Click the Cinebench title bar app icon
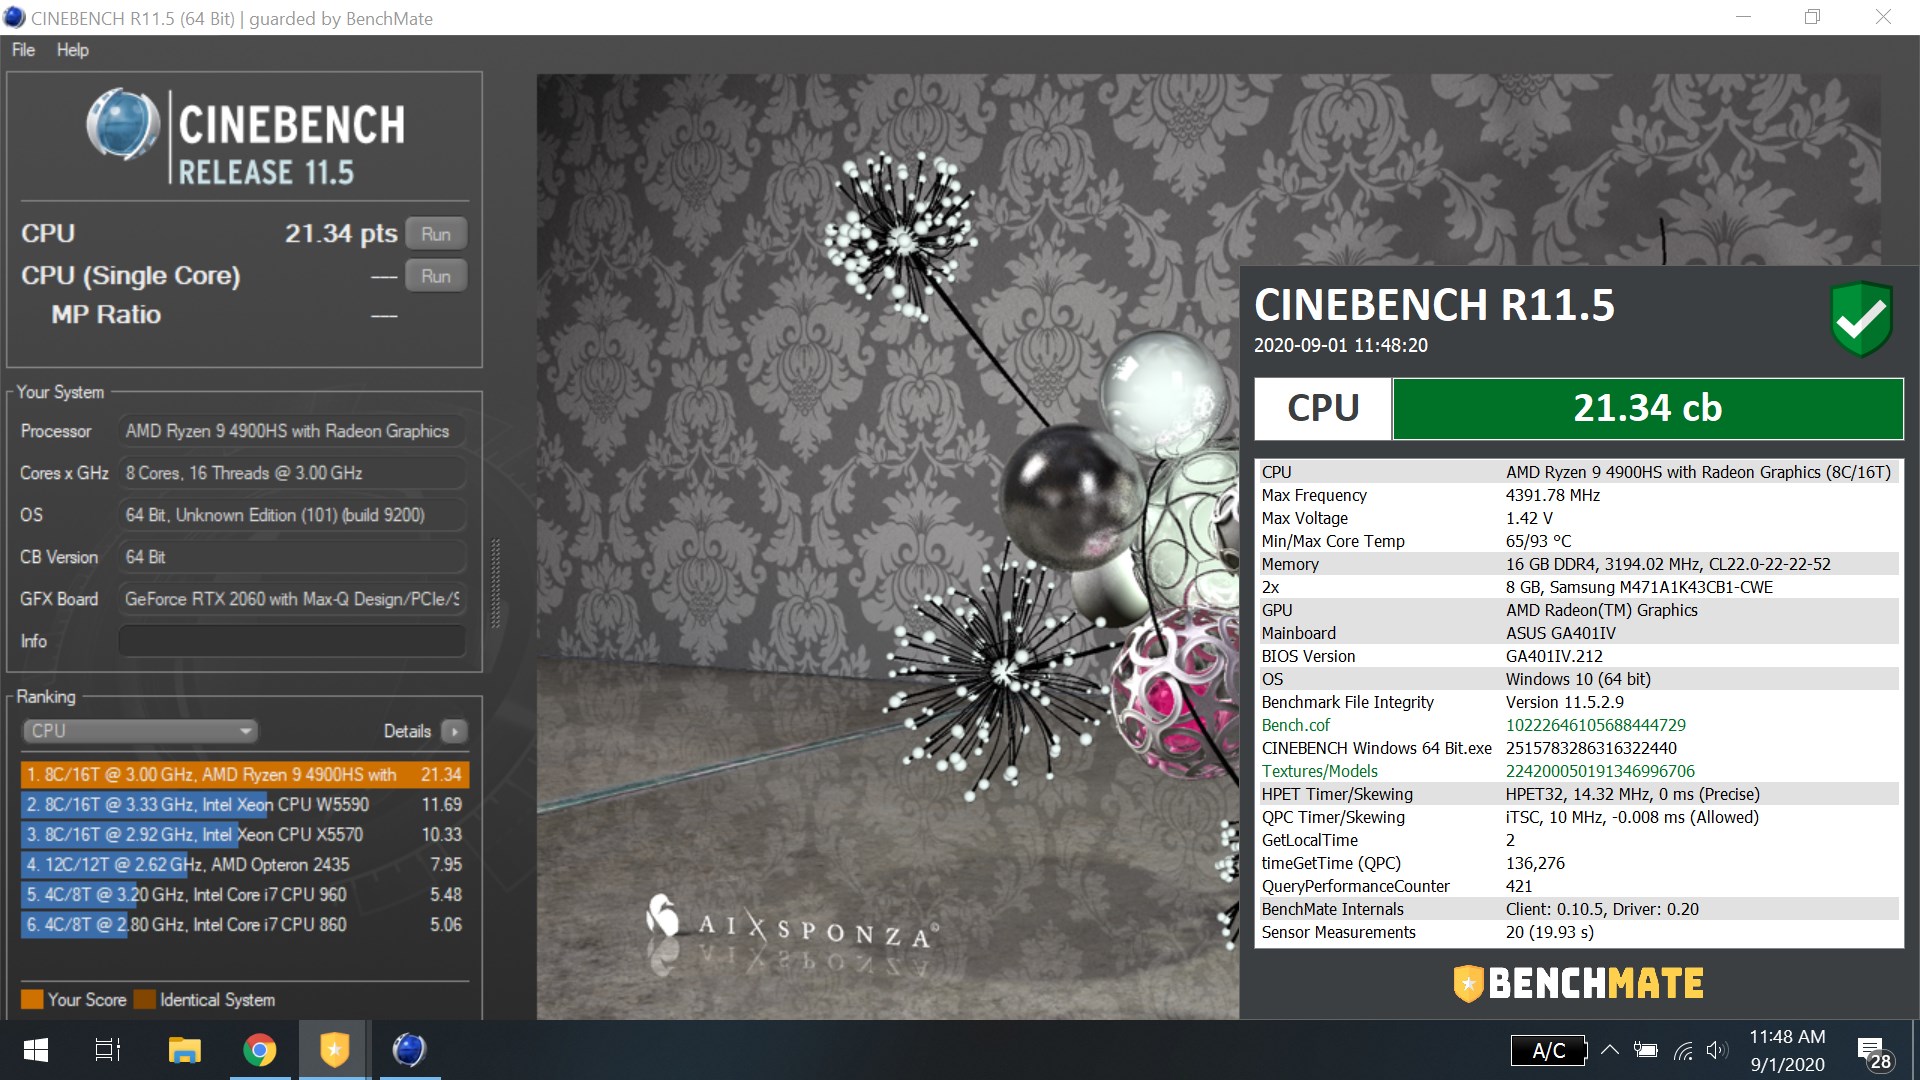The image size is (1920, 1080). (14, 17)
